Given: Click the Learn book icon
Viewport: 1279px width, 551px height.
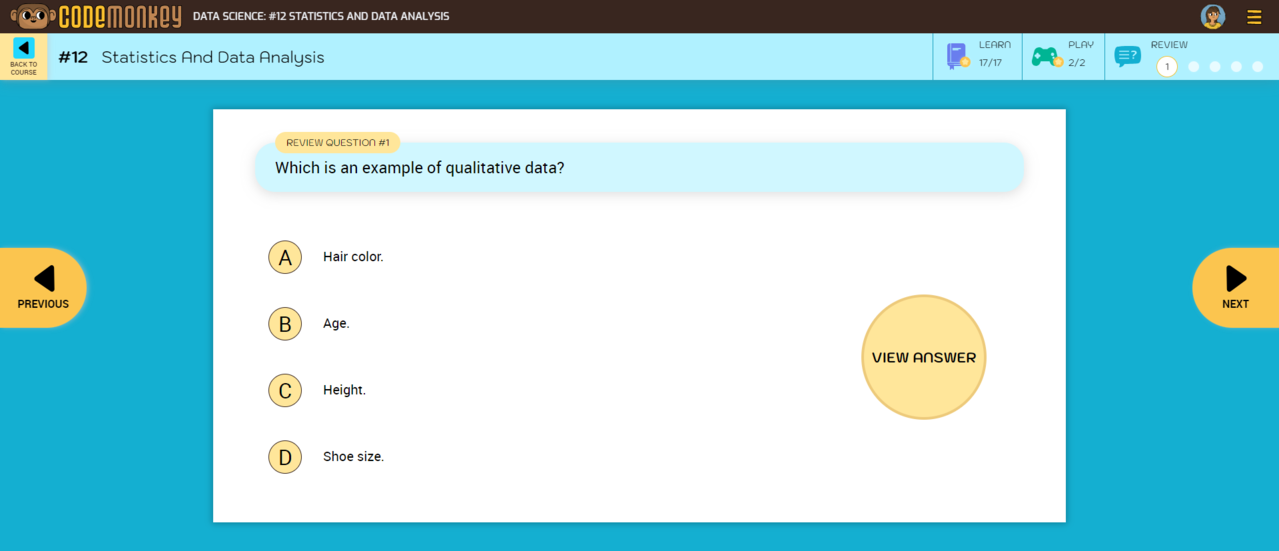Looking at the screenshot, I should click(958, 56).
